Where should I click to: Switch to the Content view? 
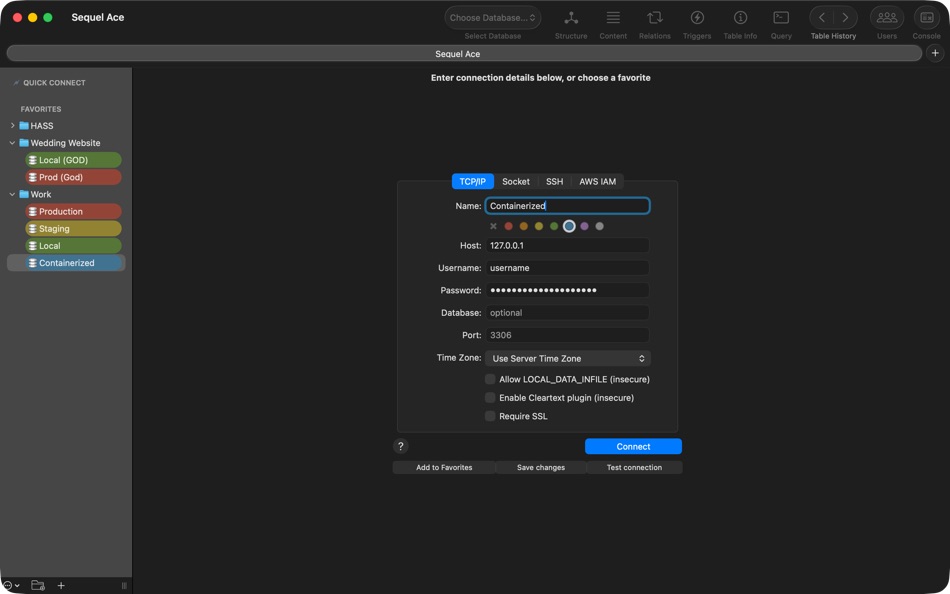point(613,22)
